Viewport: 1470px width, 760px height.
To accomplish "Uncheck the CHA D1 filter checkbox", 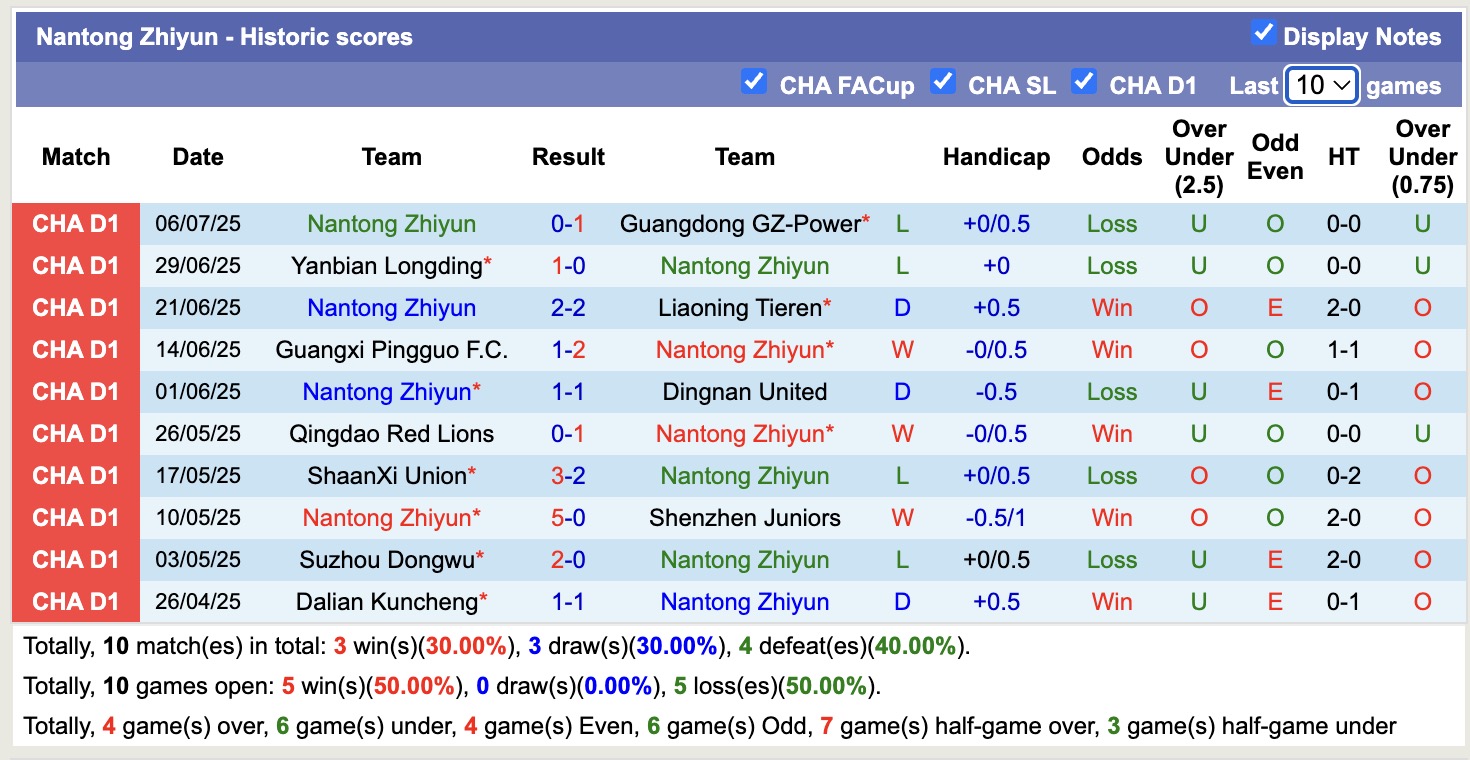I will pos(1084,83).
